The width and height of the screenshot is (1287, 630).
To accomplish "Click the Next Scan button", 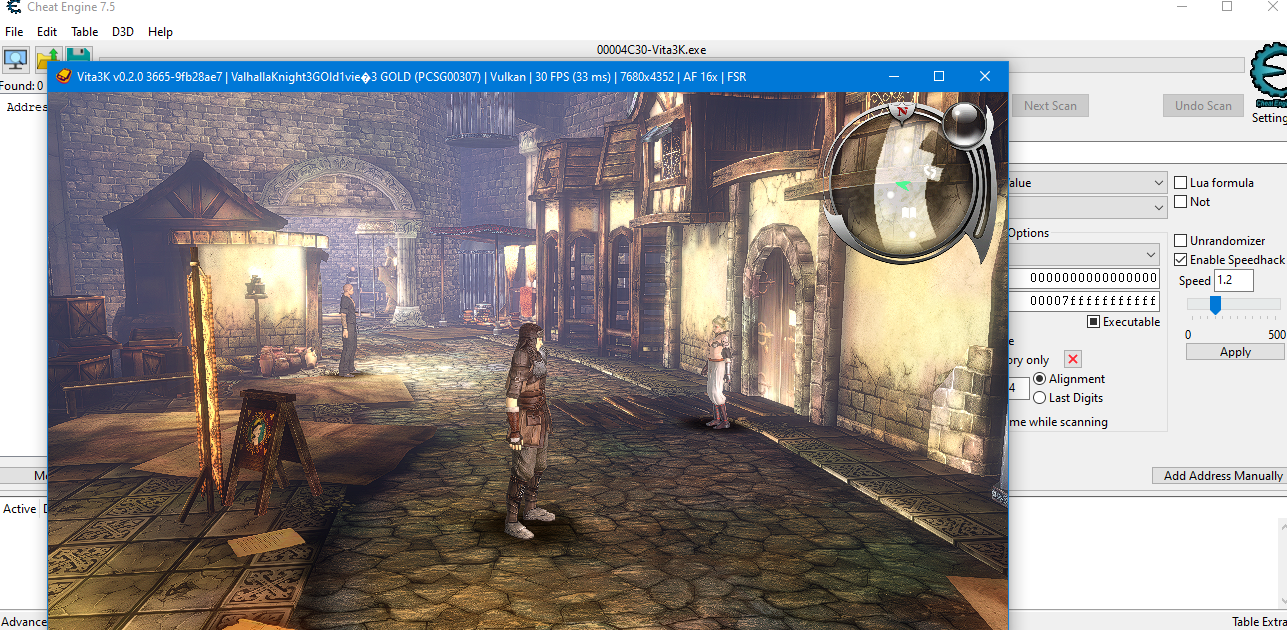I will (x=1050, y=106).
